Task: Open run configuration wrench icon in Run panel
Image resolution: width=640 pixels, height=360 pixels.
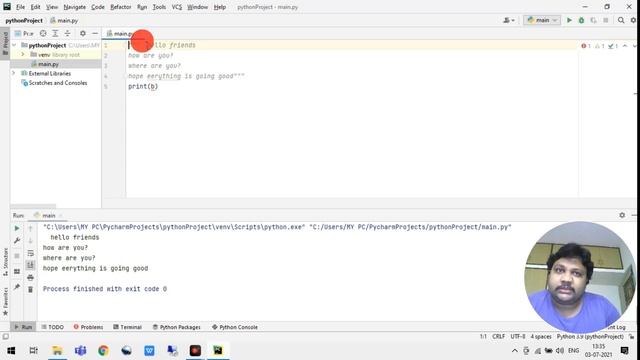Action: click(x=17, y=240)
